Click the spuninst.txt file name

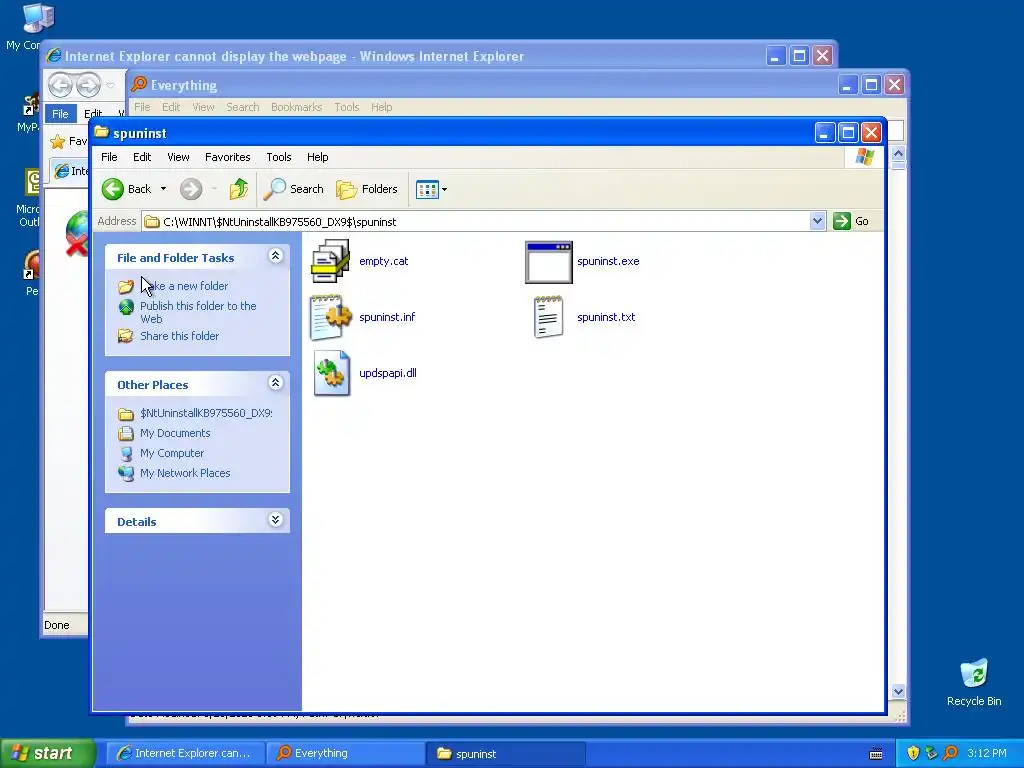[606, 317]
